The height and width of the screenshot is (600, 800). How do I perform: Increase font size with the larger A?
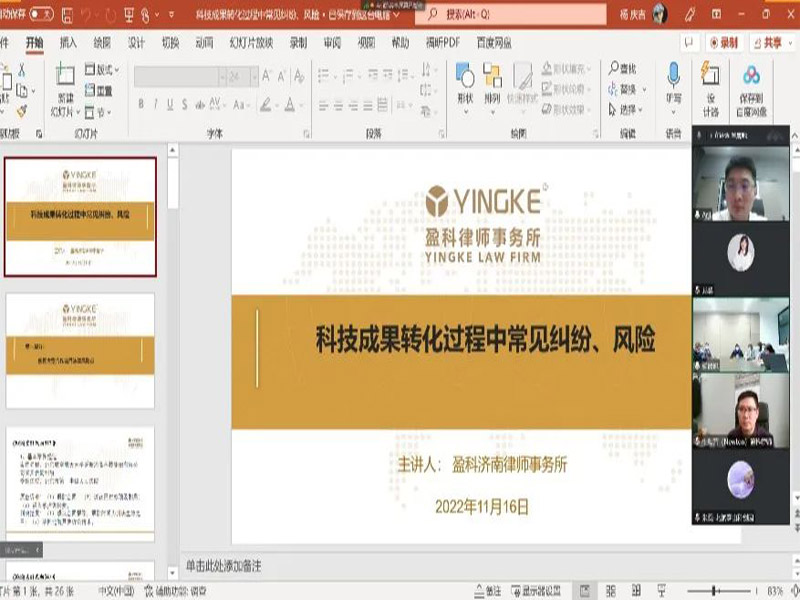point(266,77)
